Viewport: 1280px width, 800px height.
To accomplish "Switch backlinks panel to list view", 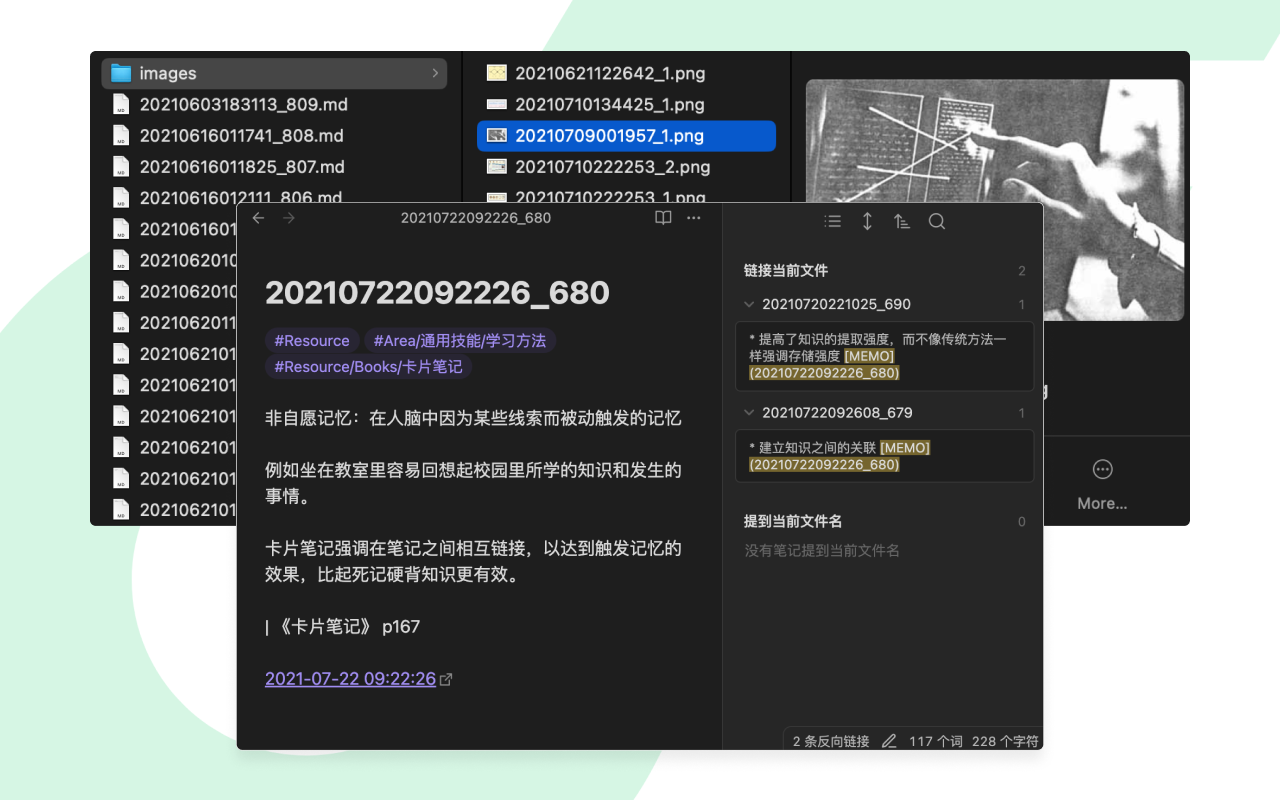I will click(832, 221).
